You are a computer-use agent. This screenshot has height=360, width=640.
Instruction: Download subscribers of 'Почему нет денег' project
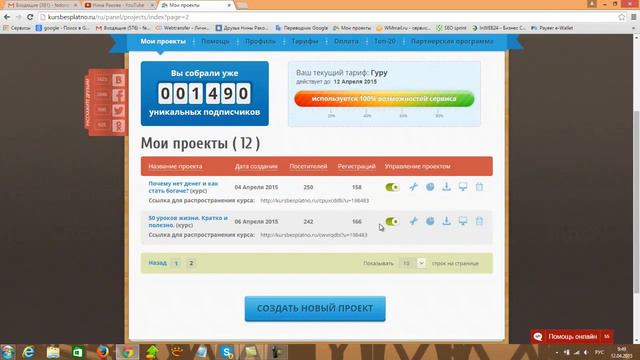[447, 187]
